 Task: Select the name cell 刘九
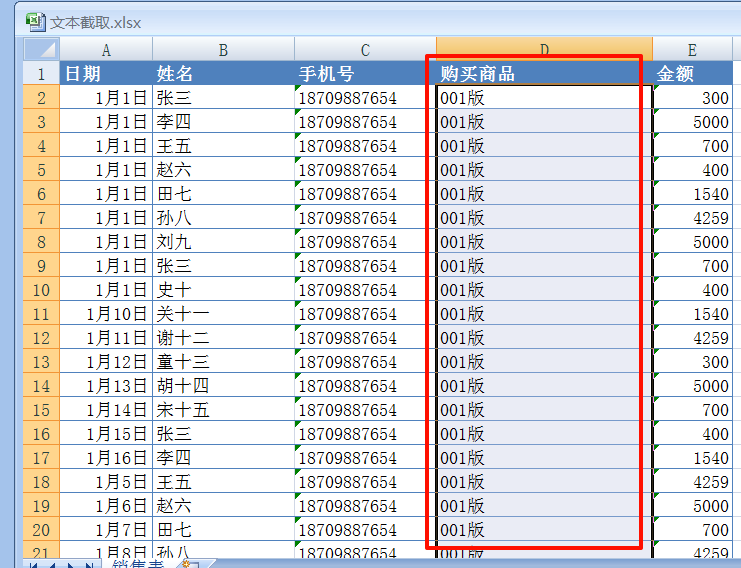tap(223, 241)
